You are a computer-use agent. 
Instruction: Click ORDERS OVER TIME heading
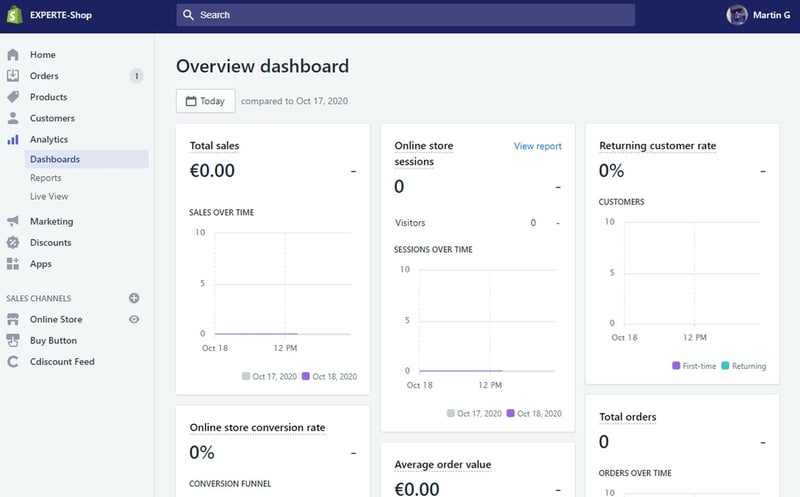[x=635, y=473]
